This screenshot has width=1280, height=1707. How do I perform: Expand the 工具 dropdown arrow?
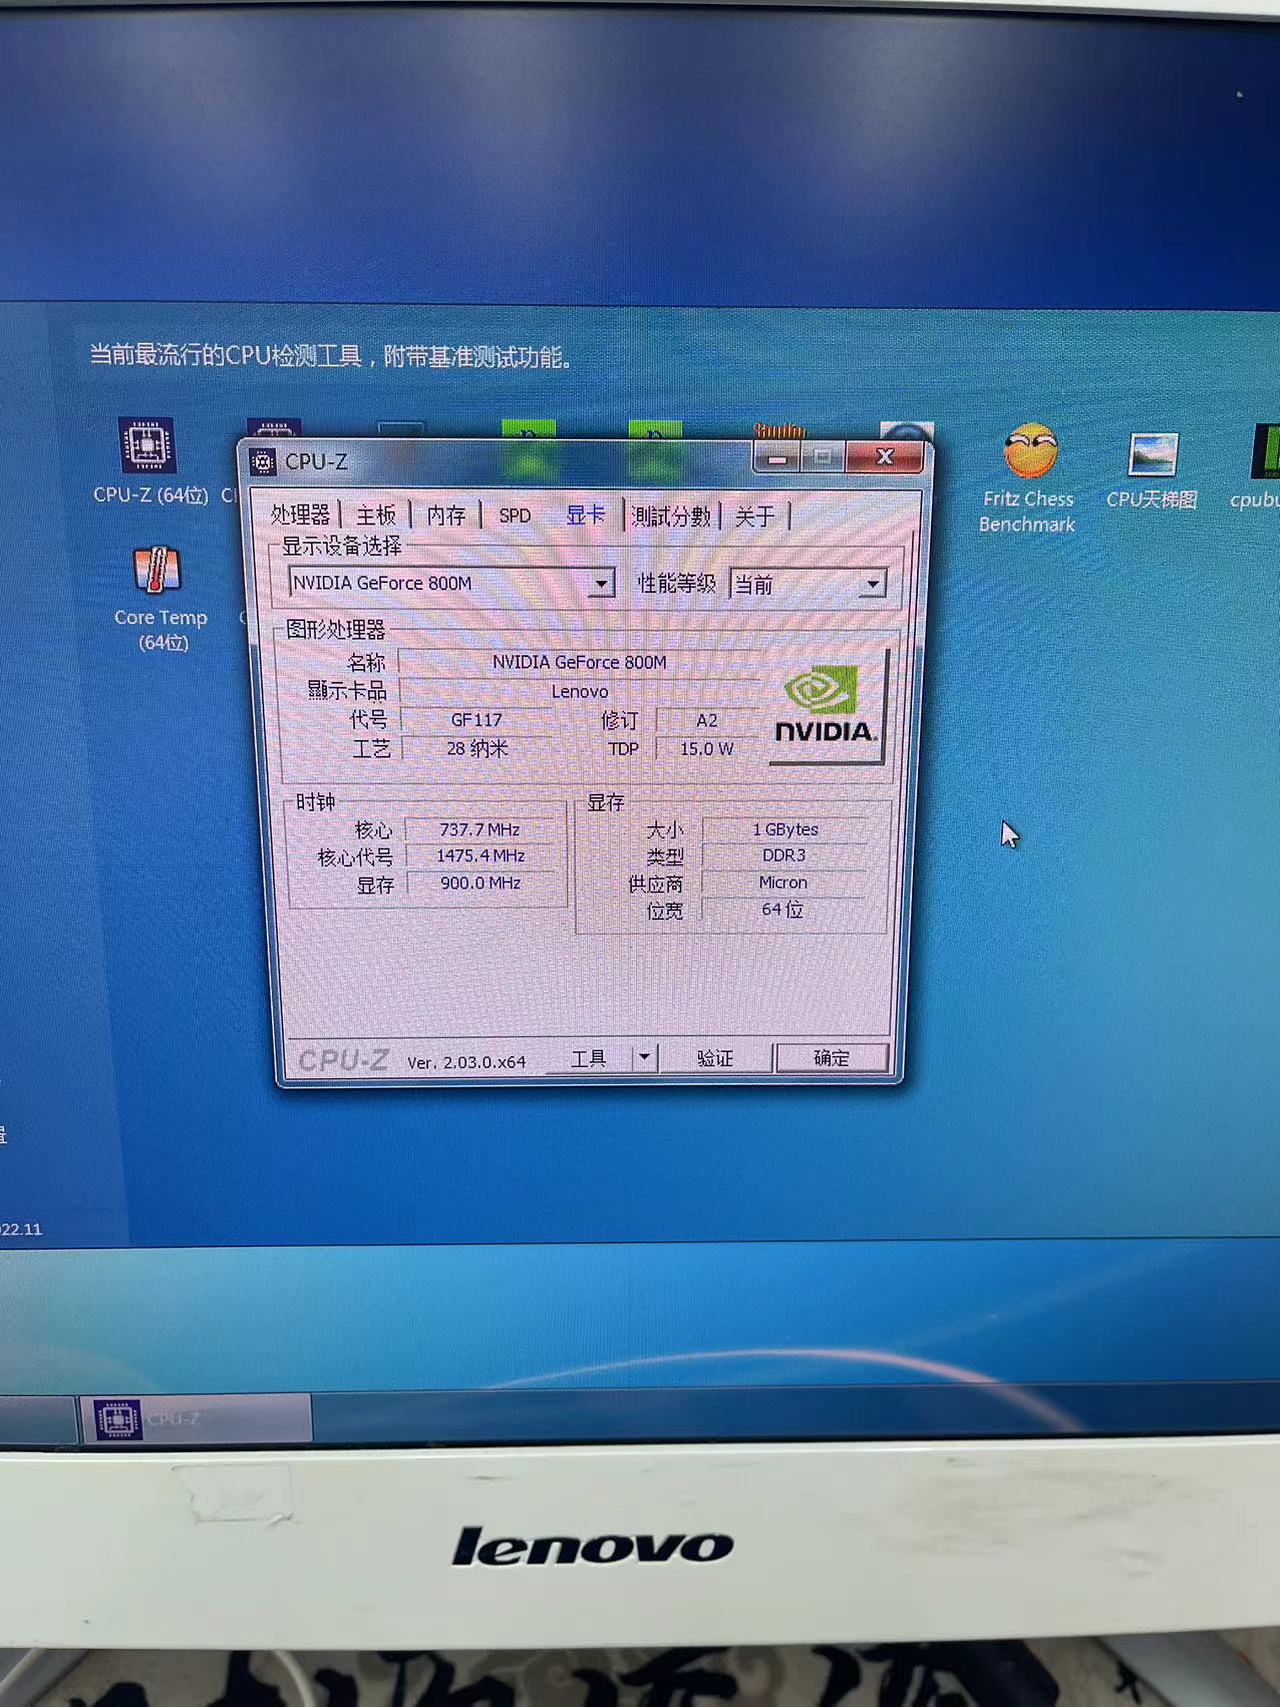[644, 1057]
